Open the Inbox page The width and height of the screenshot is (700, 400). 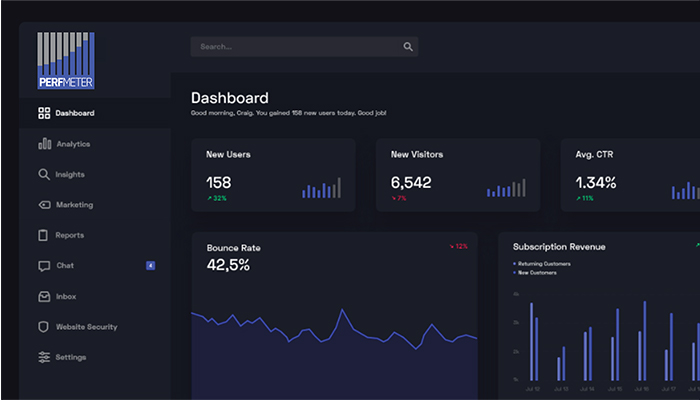tap(95, 296)
